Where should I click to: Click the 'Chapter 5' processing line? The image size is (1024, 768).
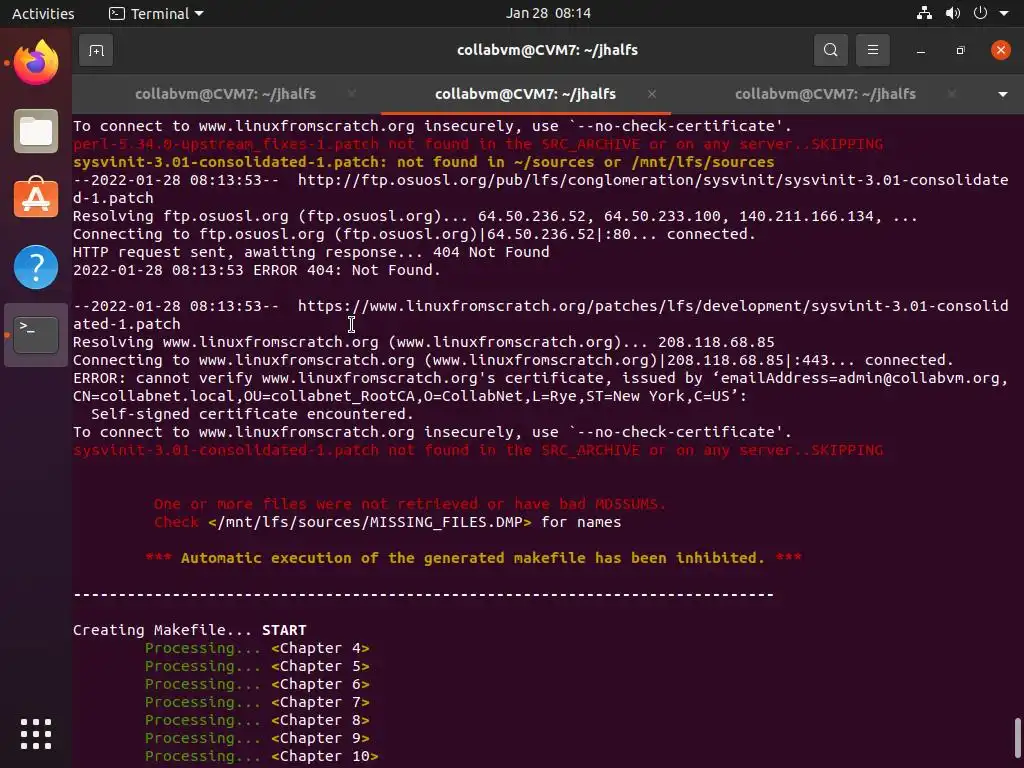tap(257, 667)
